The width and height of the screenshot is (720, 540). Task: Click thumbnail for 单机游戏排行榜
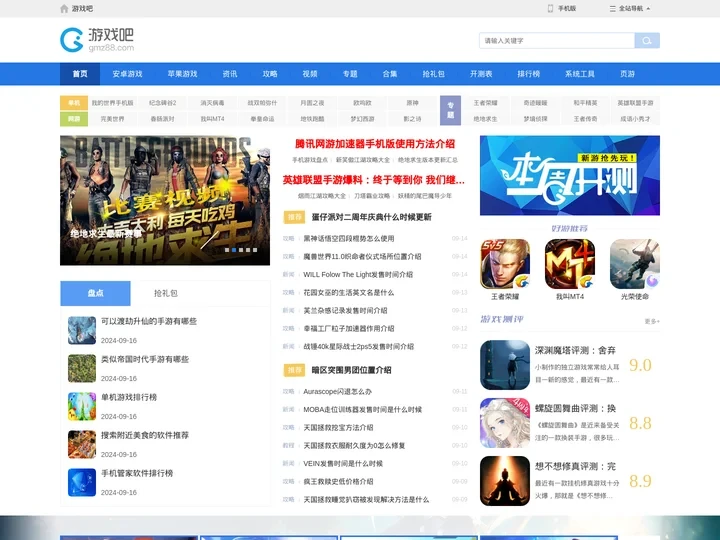tap(82, 406)
